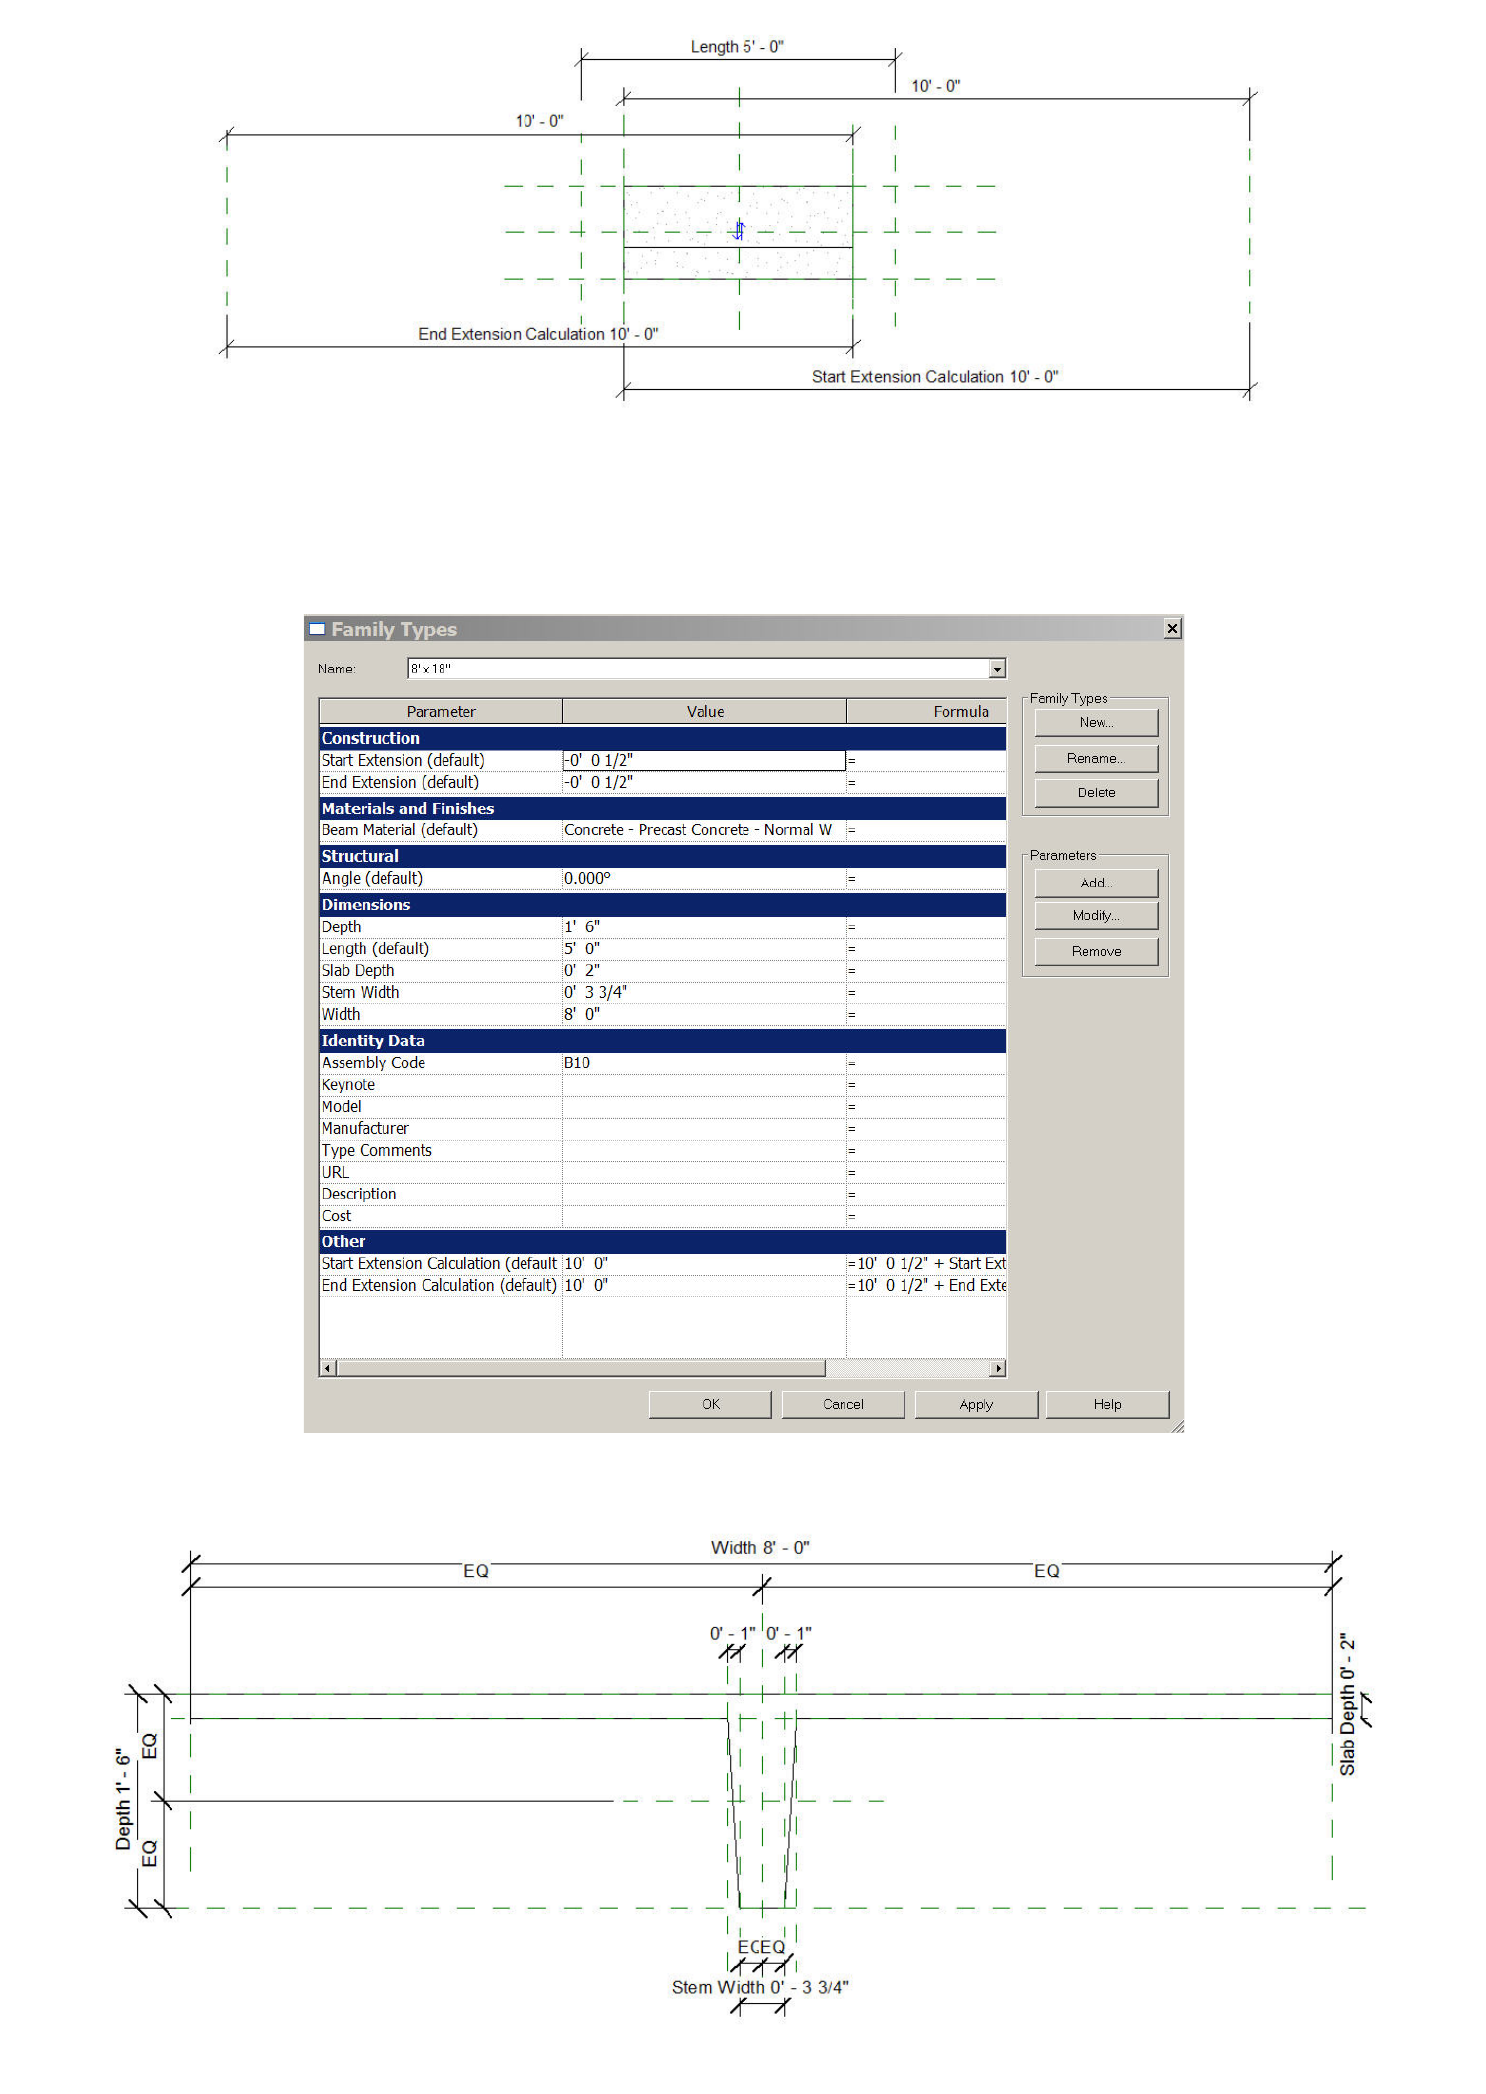Click the horizontal scrollbar right arrow
The width and height of the screenshot is (1486, 2094).
tap(997, 1368)
